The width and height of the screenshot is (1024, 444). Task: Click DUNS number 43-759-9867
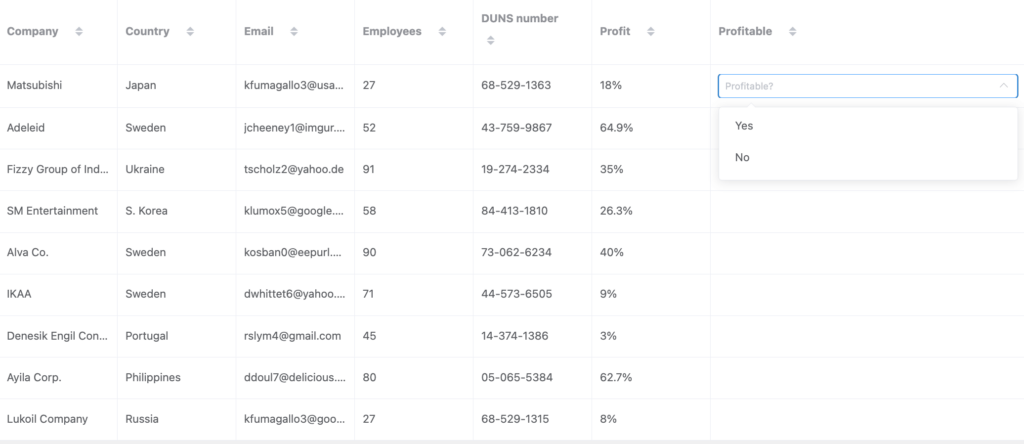tap(517, 128)
